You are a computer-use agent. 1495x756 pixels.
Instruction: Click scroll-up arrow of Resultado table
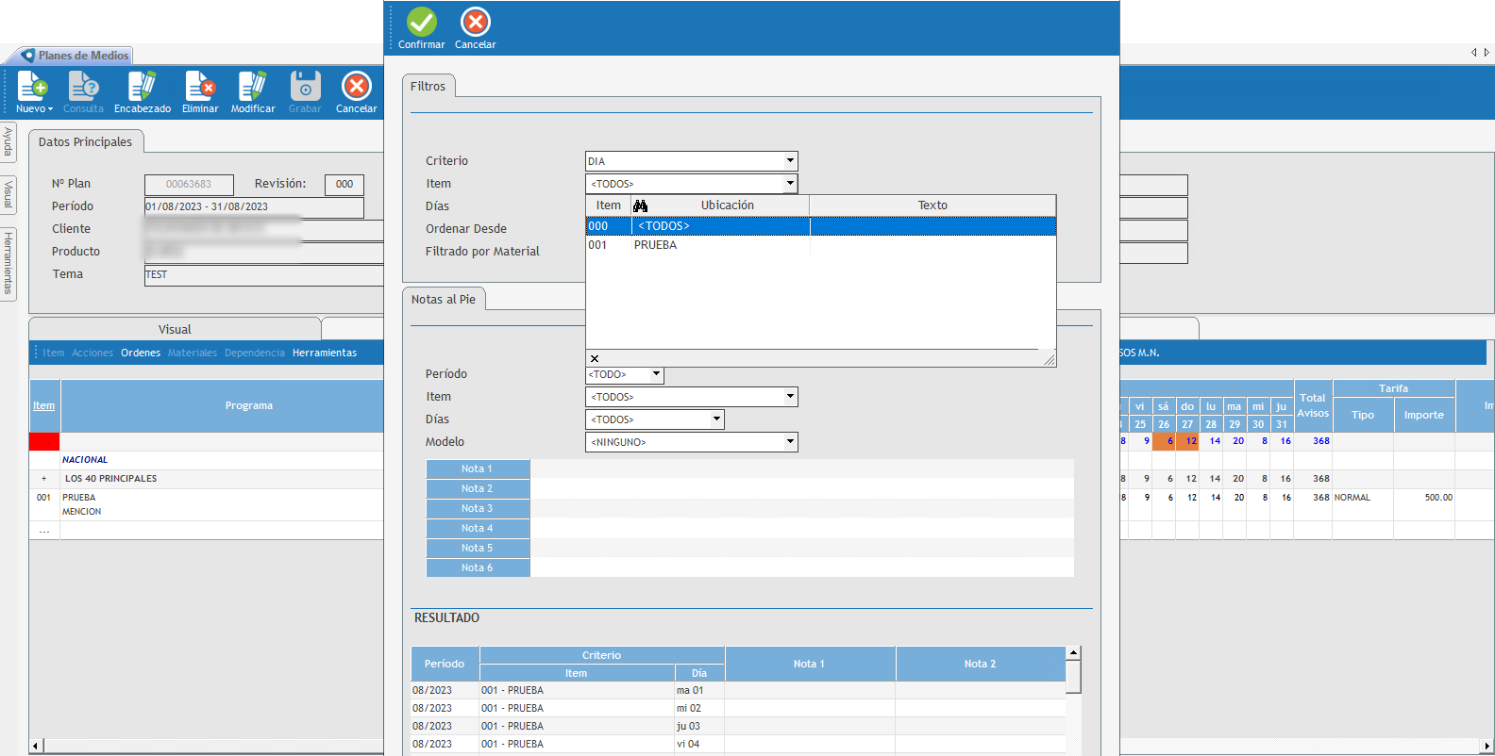[x=1074, y=654]
